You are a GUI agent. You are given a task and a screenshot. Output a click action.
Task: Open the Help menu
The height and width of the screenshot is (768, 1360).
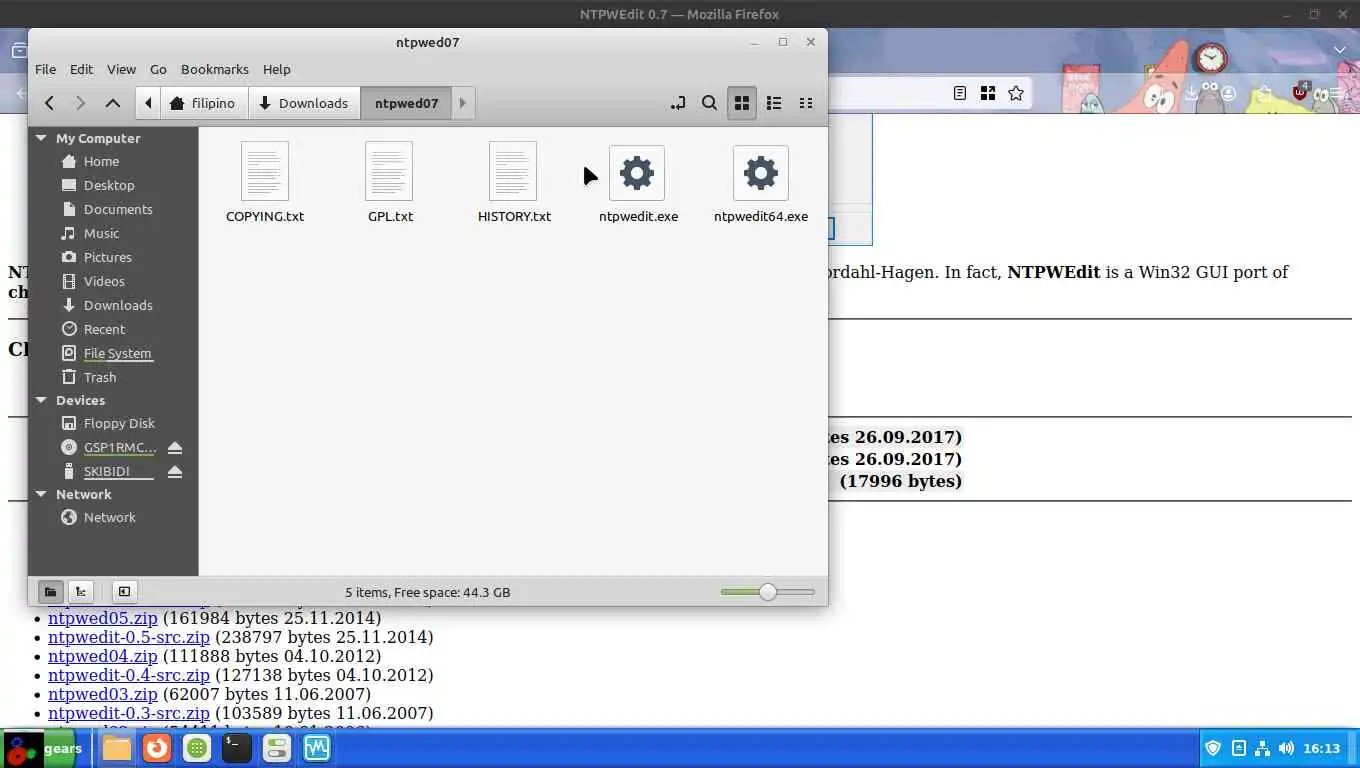(x=276, y=69)
